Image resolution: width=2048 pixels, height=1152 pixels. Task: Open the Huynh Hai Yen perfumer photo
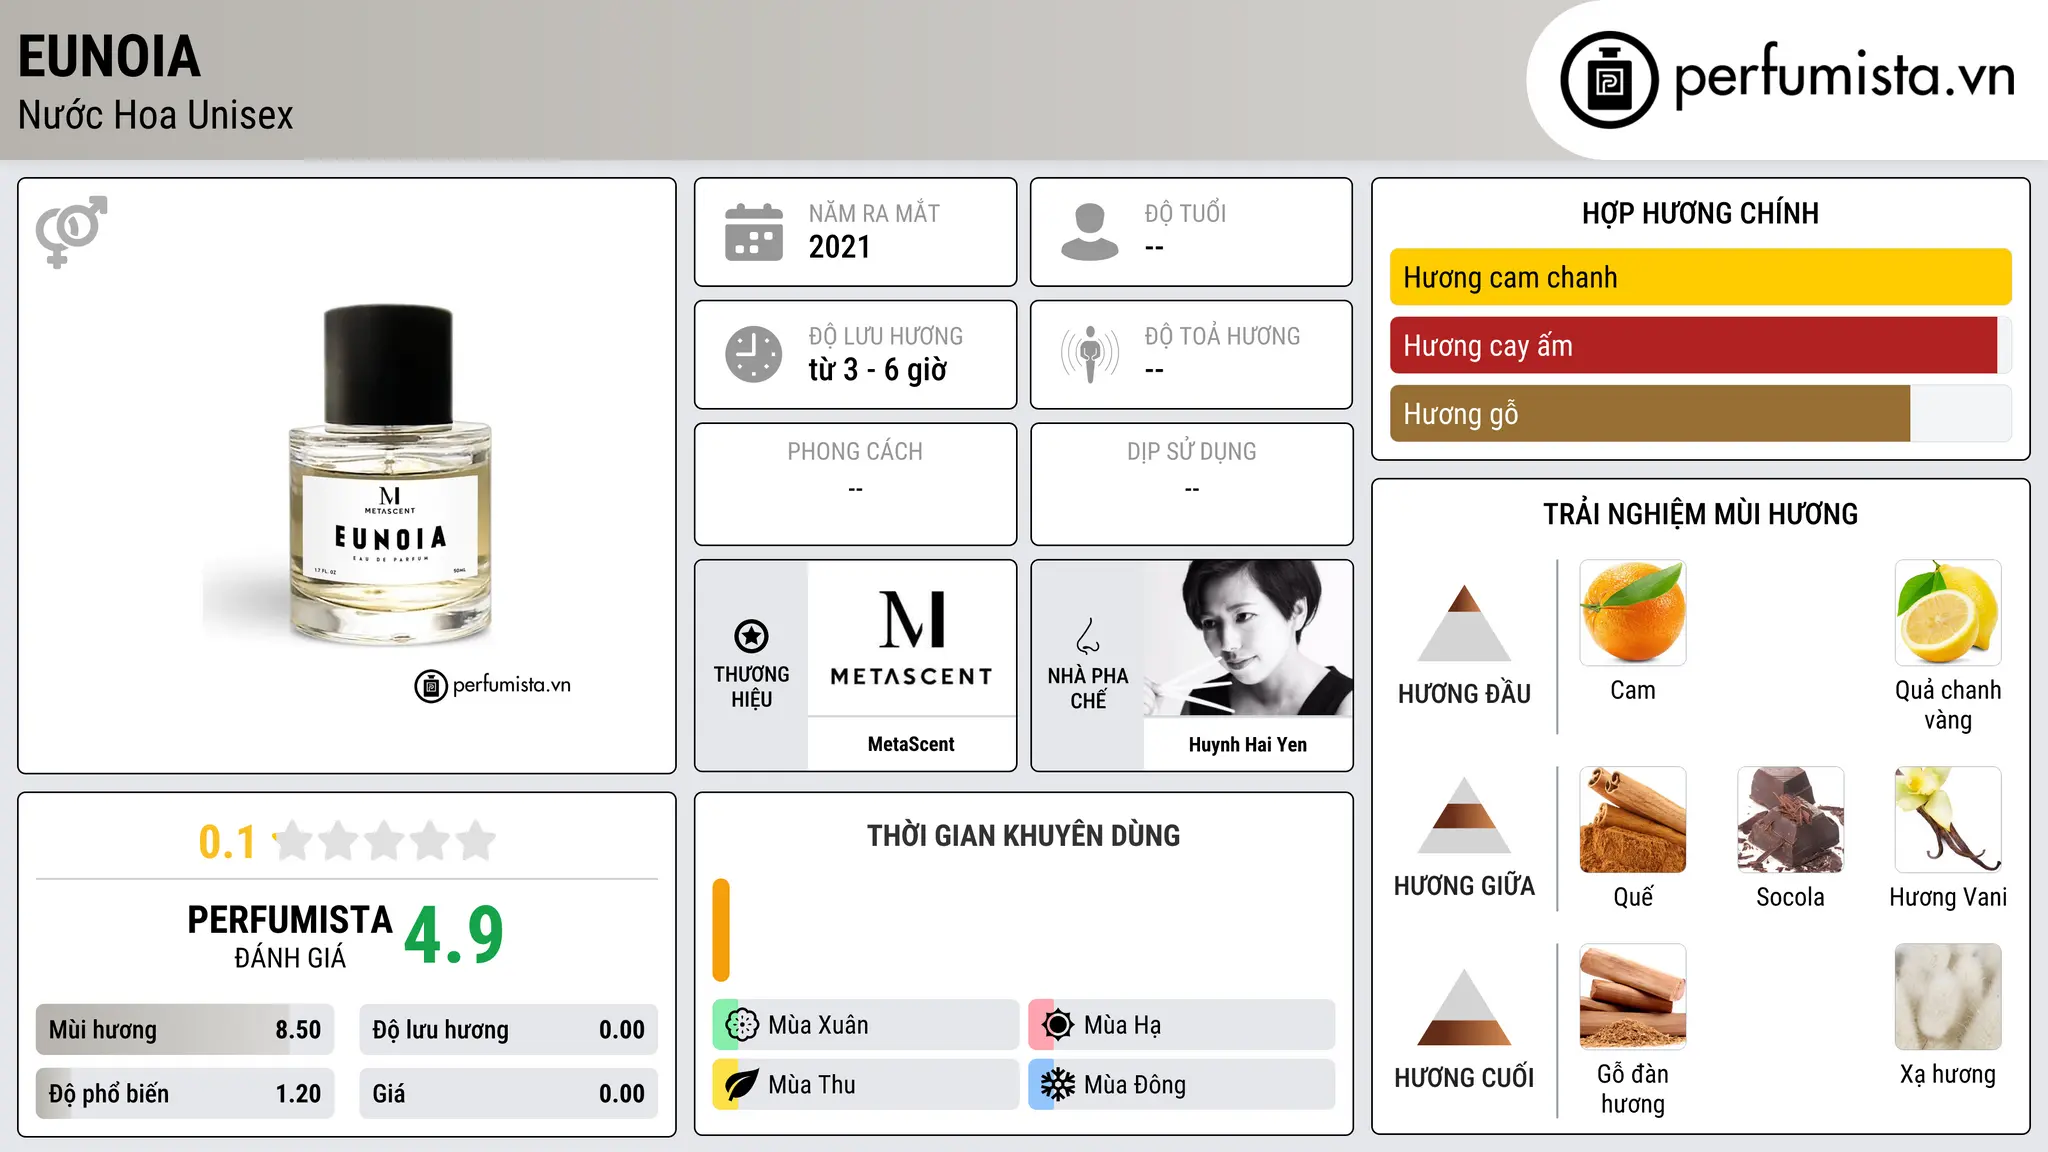1248,638
